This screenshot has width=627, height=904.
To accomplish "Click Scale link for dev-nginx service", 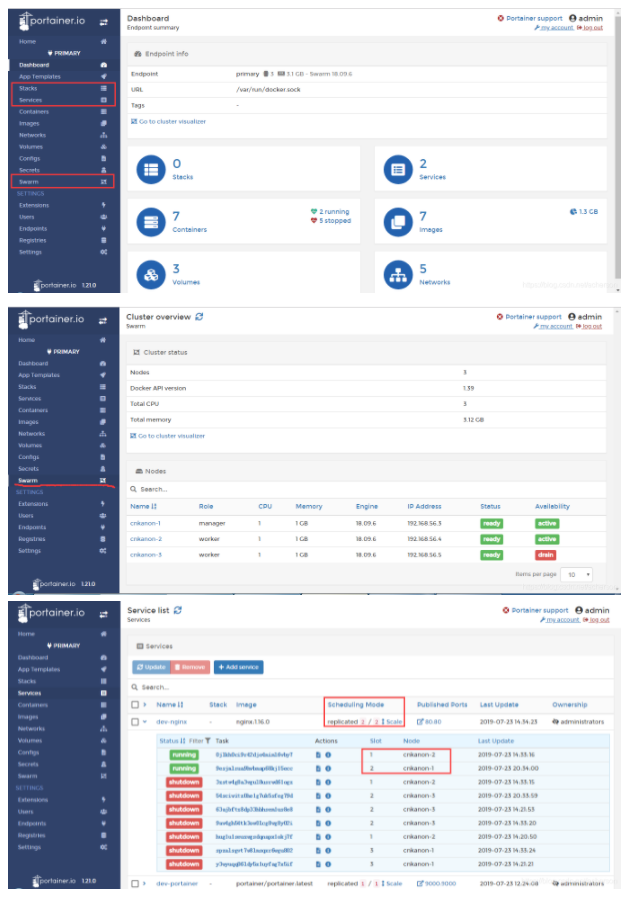I will [x=393, y=721].
